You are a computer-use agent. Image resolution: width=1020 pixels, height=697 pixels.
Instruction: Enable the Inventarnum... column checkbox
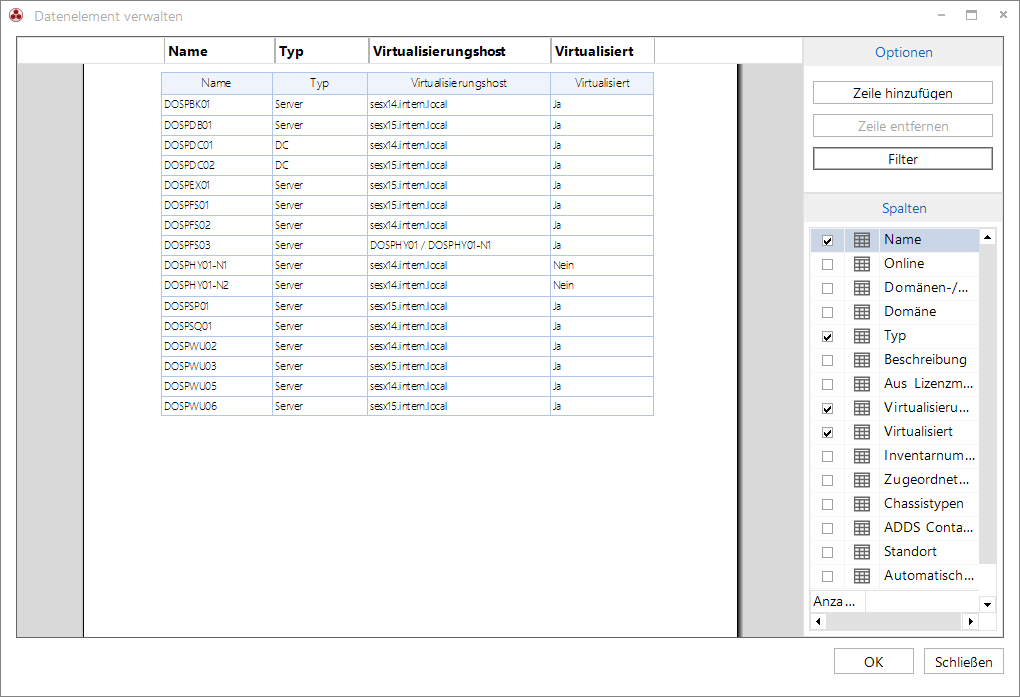click(827, 457)
